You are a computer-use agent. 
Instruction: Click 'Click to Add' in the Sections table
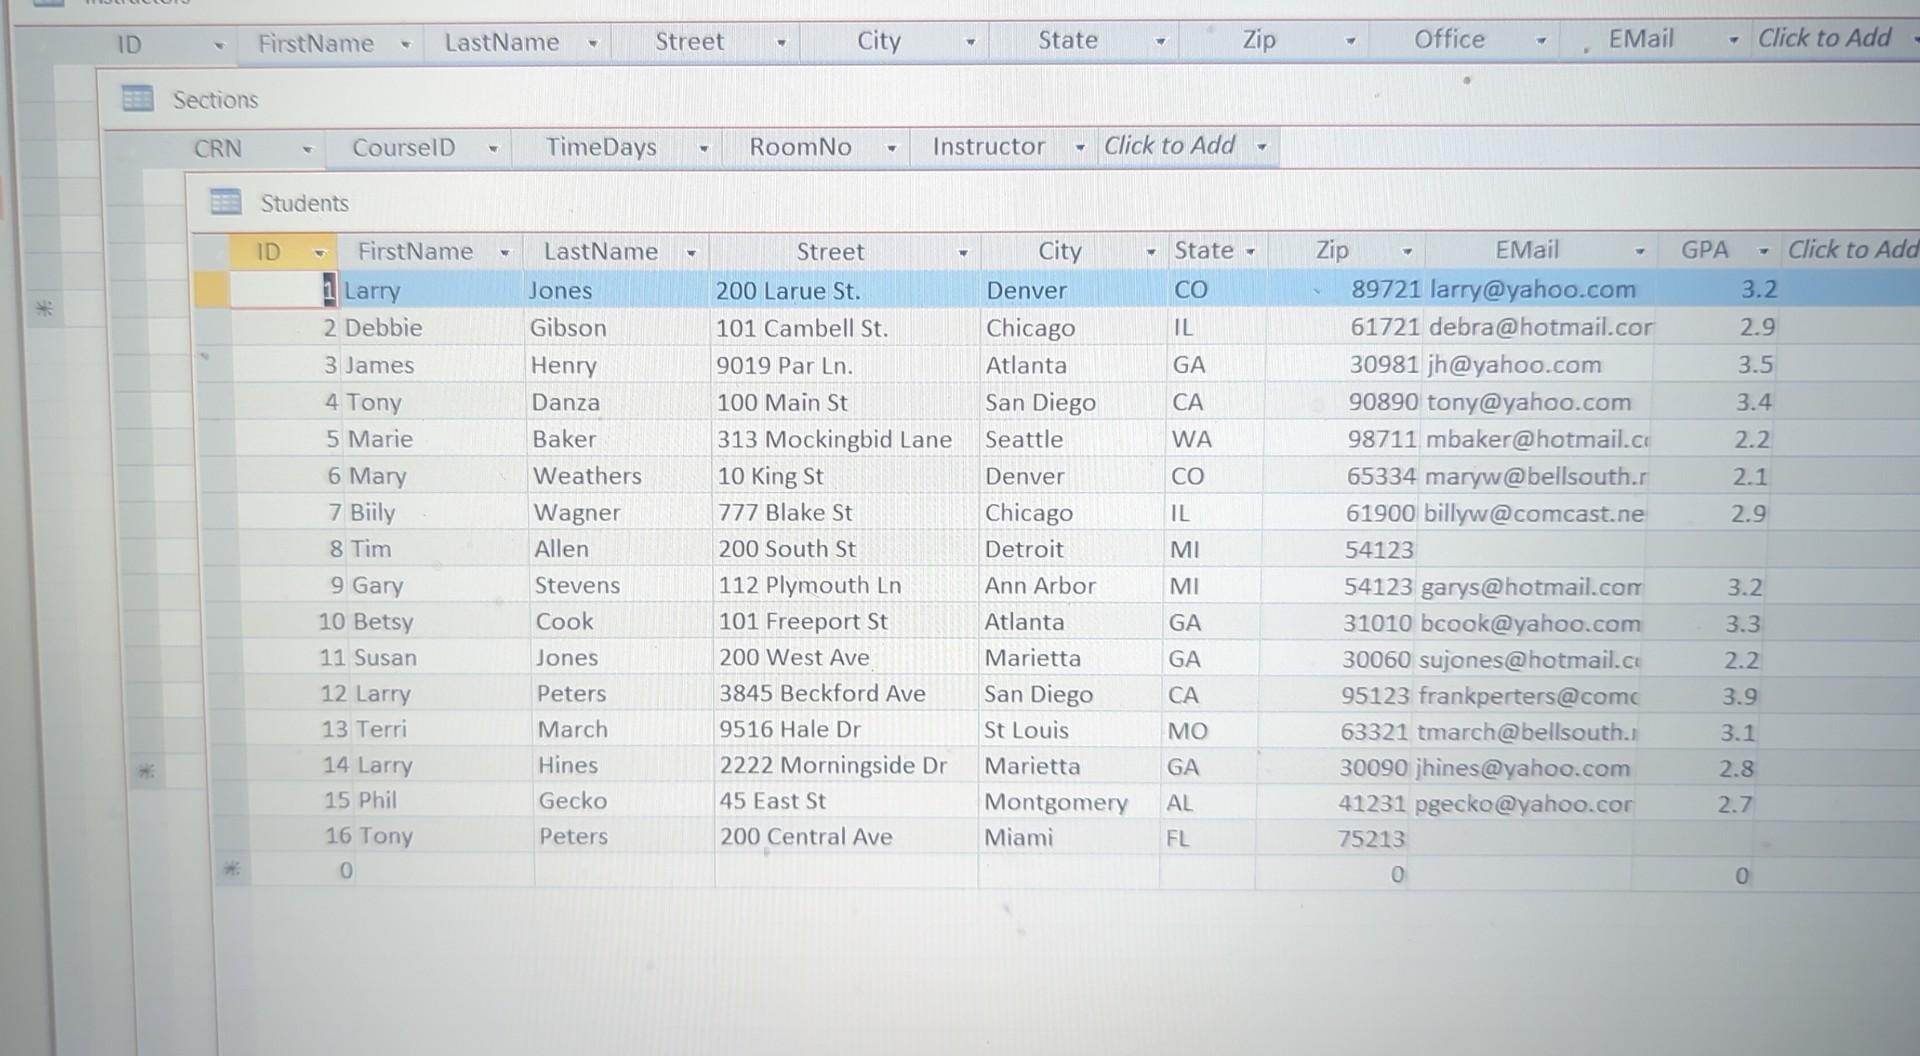[1170, 145]
